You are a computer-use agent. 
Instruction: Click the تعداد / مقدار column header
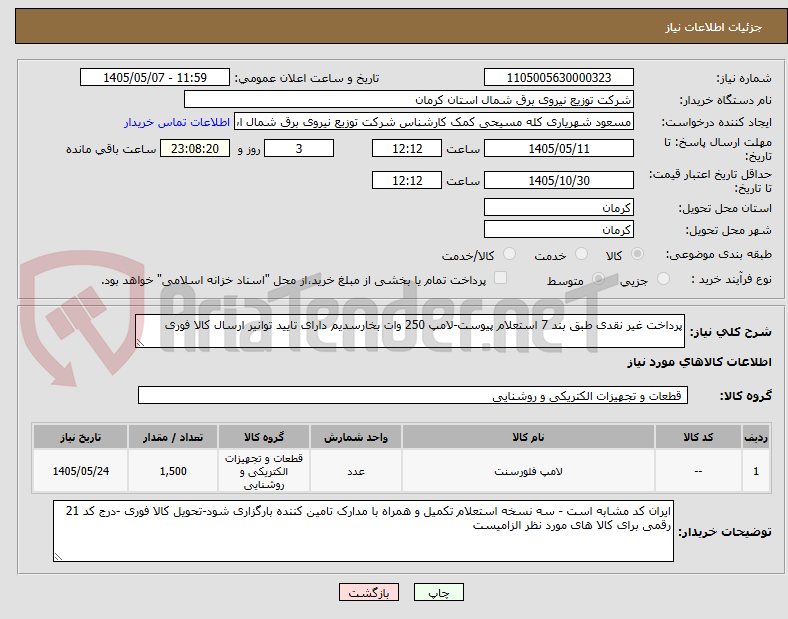tap(173, 437)
